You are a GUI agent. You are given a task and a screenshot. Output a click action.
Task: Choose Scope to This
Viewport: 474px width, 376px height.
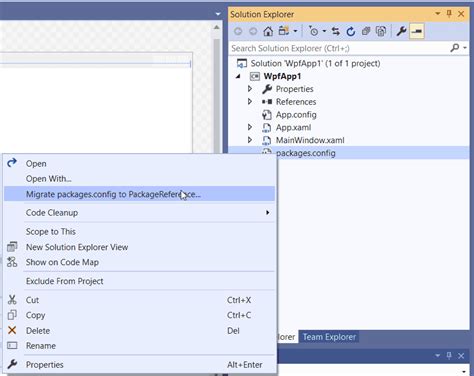point(139,232)
